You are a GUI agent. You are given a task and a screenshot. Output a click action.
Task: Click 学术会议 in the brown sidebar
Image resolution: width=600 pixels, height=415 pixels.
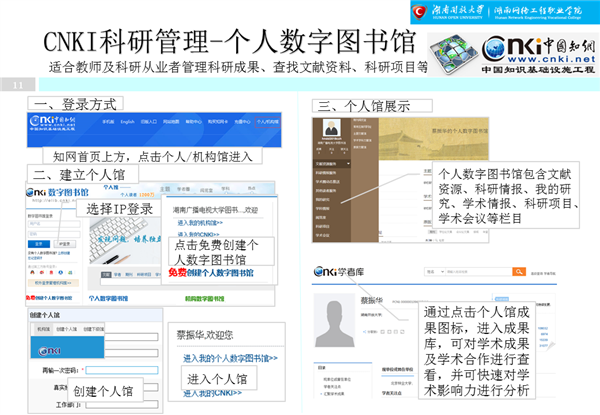323,235
